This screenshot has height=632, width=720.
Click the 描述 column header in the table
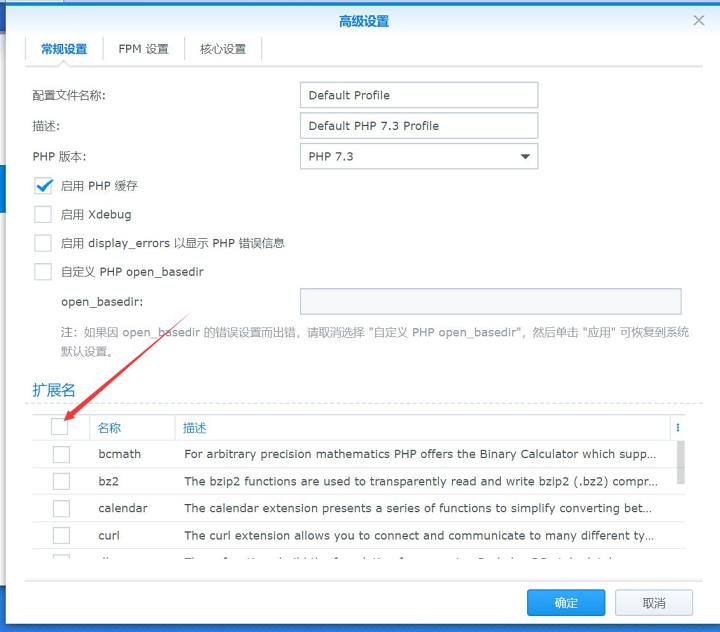[423, 428]
